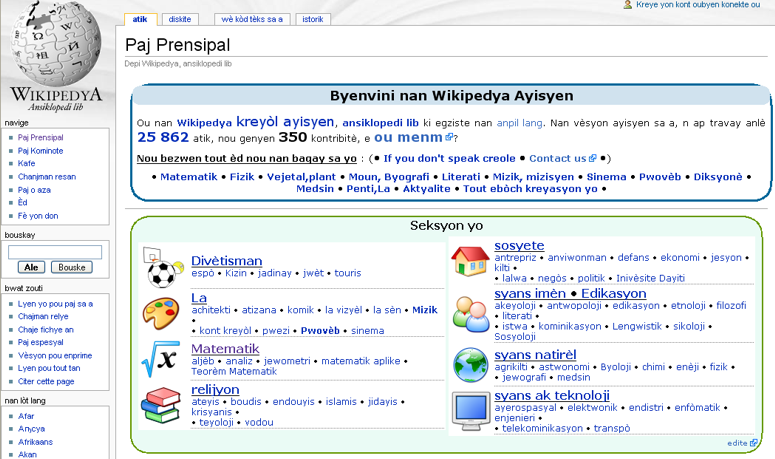The image size is (775, 459).
Task: Open the 'Kafe' sidebar link
Action: click(x=26, y=163)
